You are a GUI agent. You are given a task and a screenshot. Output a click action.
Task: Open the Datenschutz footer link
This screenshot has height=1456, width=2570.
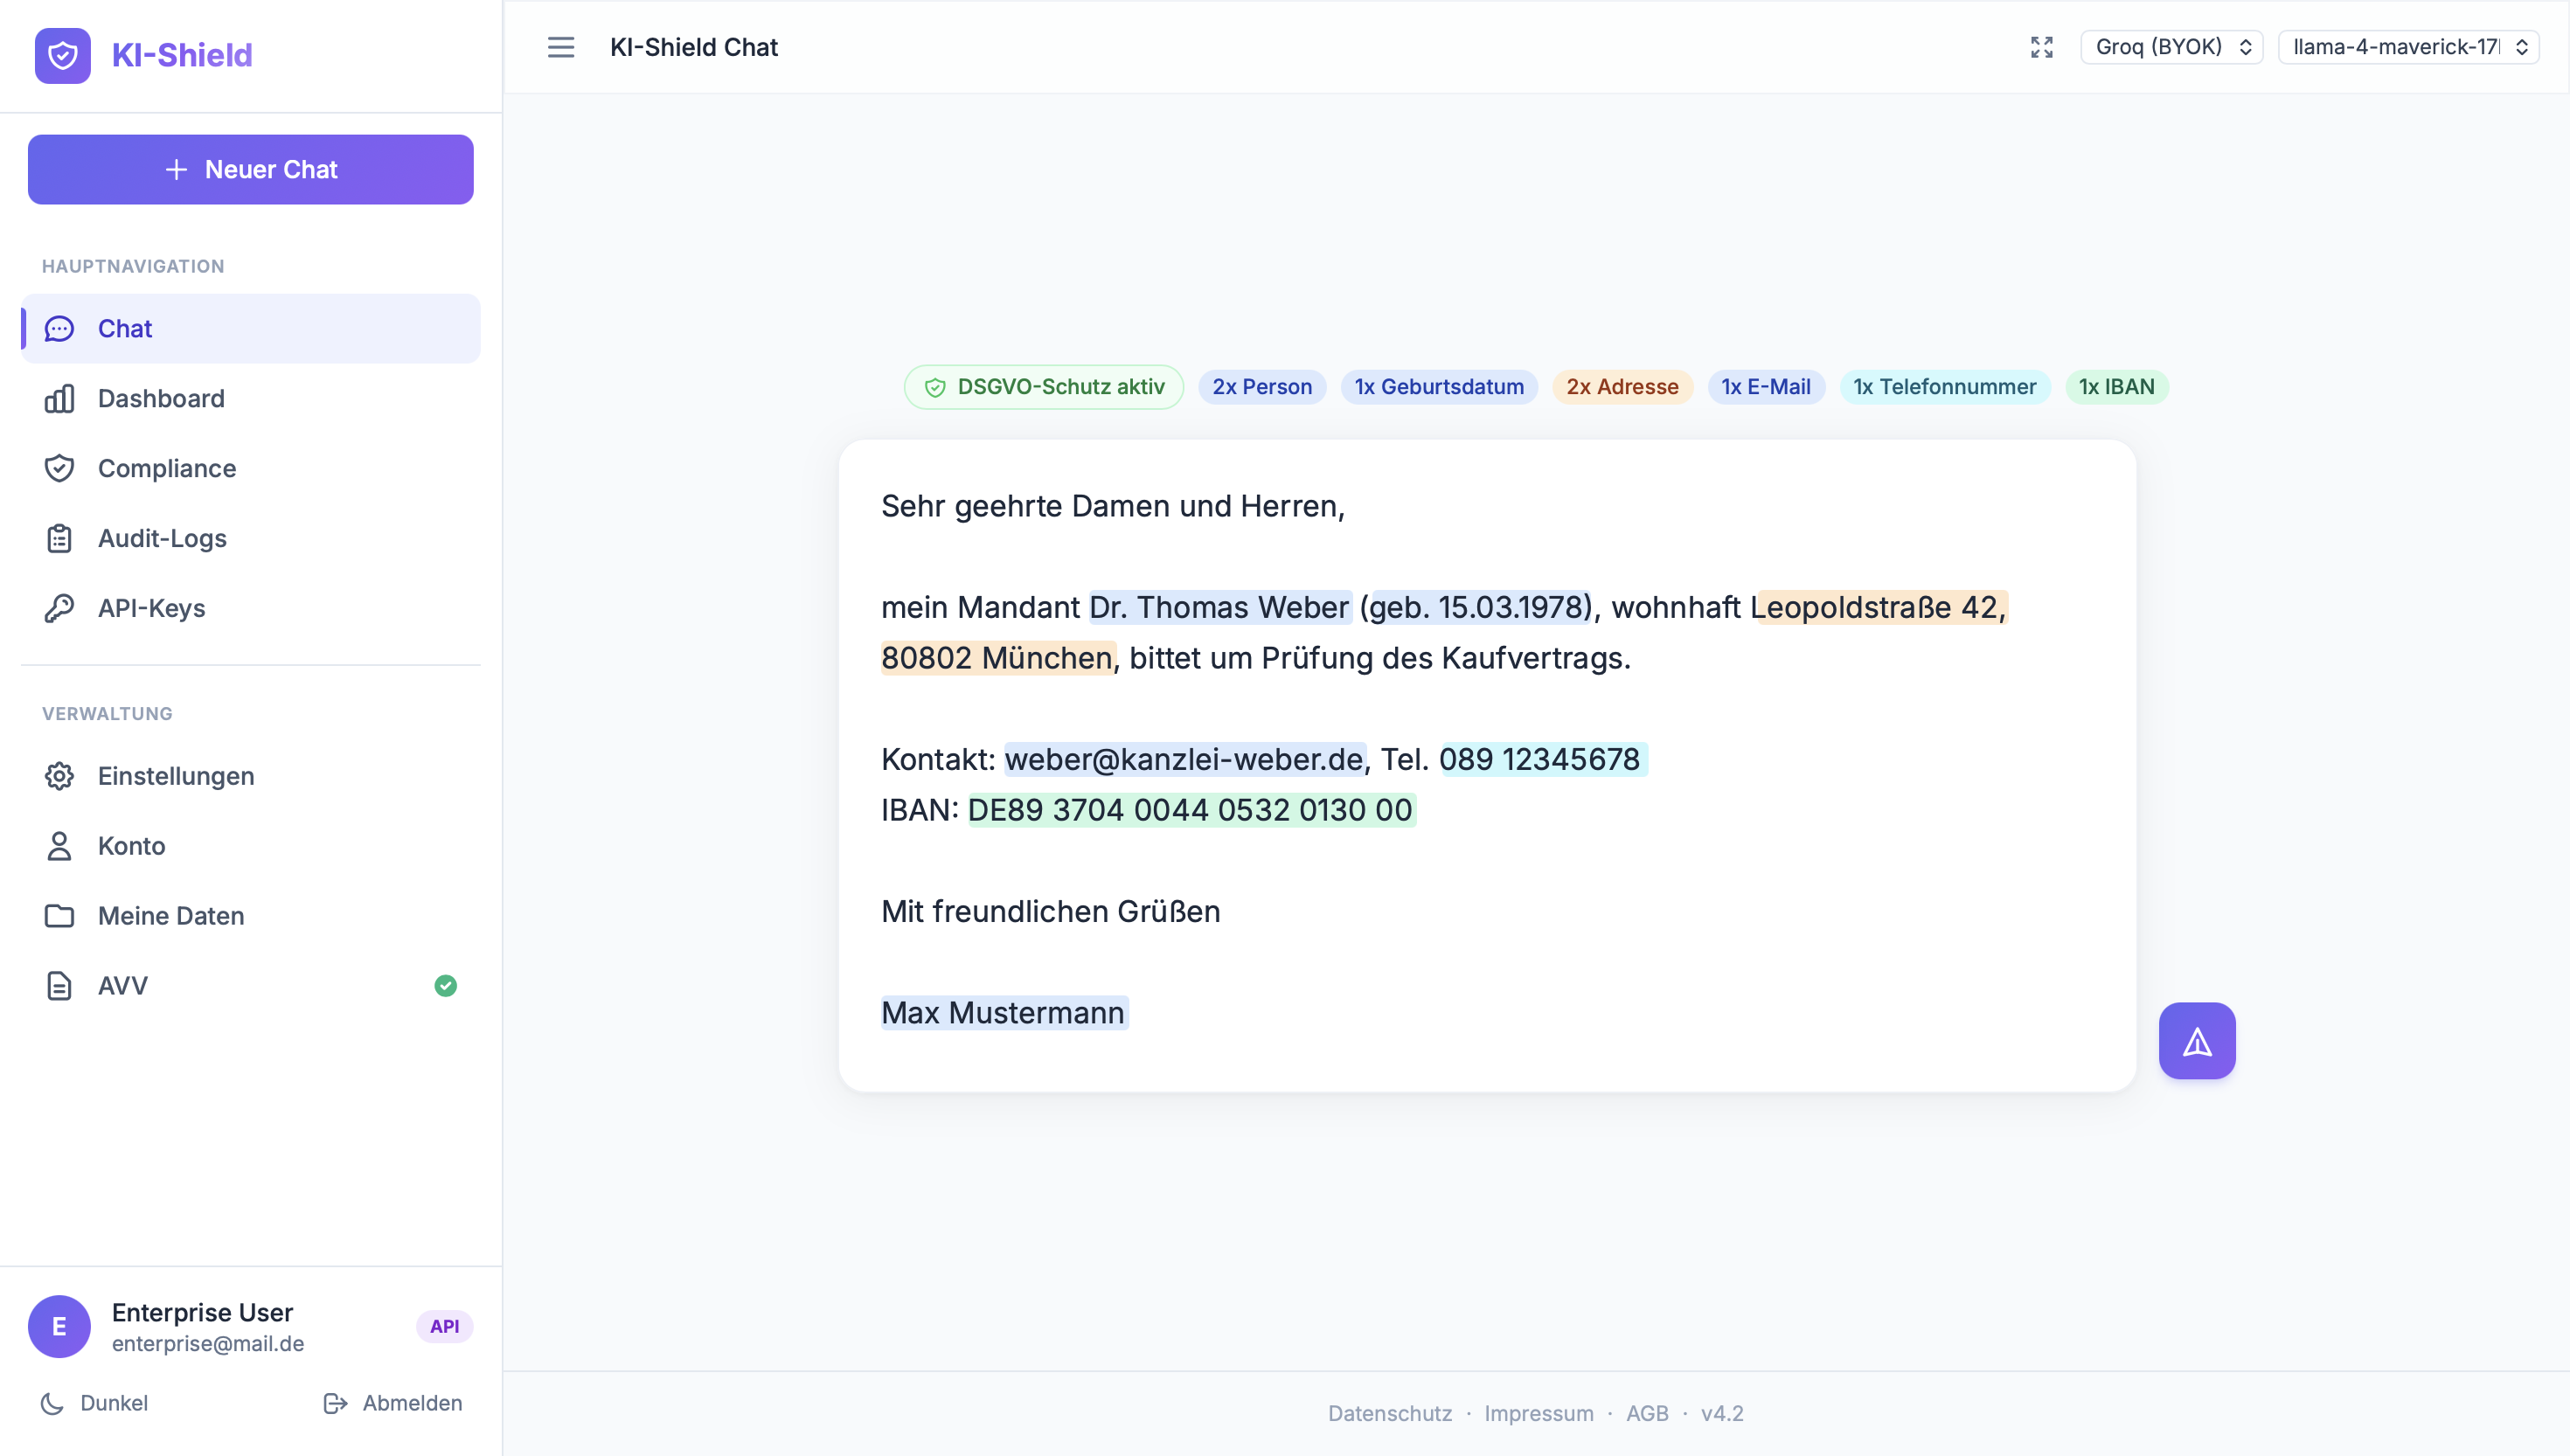coord(1389,1413)
